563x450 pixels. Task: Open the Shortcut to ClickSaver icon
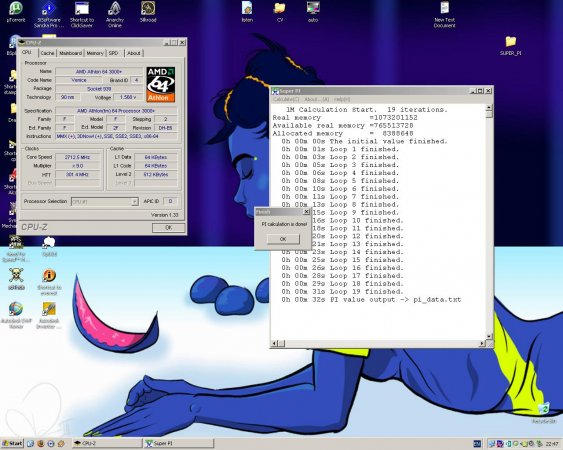point(82,14)
